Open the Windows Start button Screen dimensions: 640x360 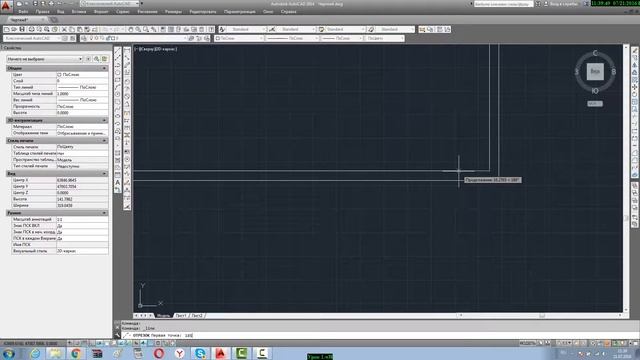[x=9, y=353]
